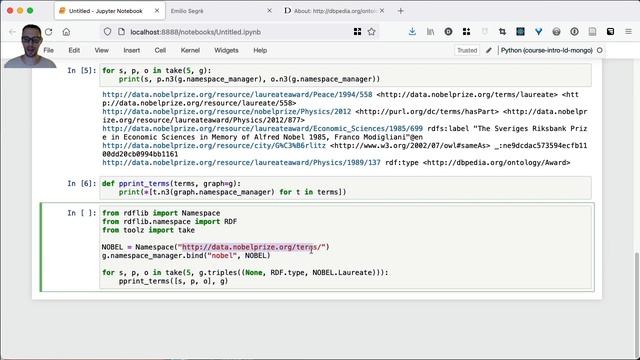
Task: Click the black sidebar-style extension icon
Action: [610, 32]
